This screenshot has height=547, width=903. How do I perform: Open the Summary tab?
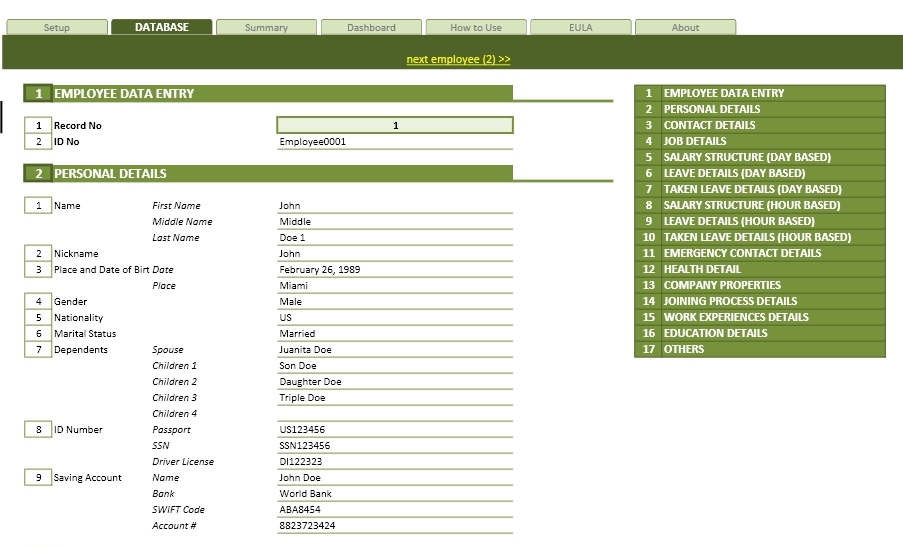[x=266, y=27]
